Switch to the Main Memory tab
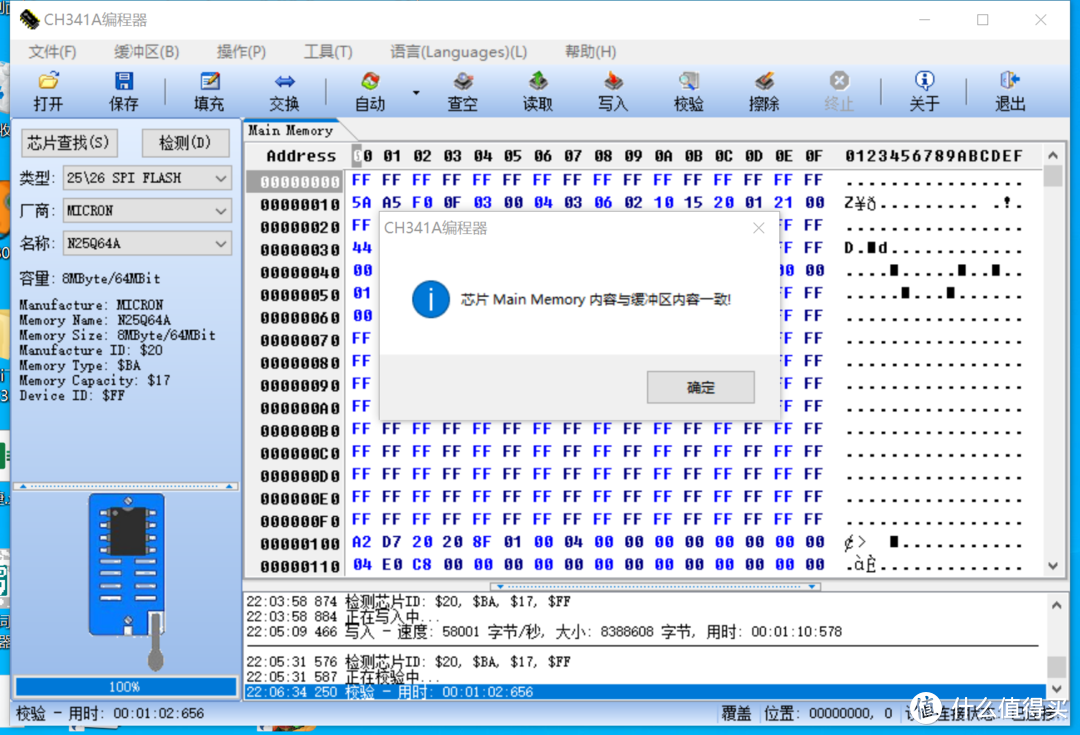Screen dimensions: 1080x735 pos(290,130)
